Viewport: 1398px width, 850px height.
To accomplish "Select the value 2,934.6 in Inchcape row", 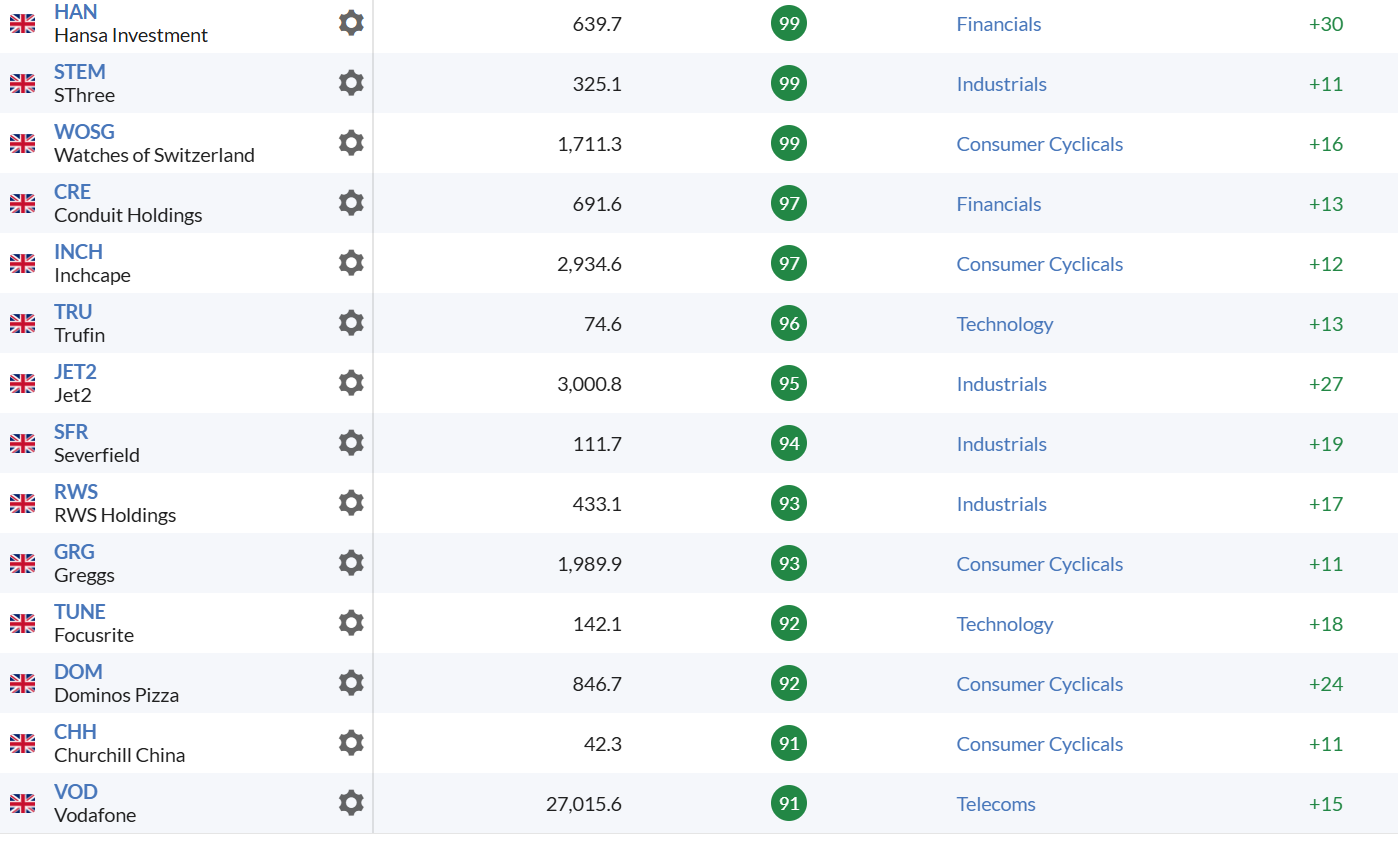I will 590,264.
